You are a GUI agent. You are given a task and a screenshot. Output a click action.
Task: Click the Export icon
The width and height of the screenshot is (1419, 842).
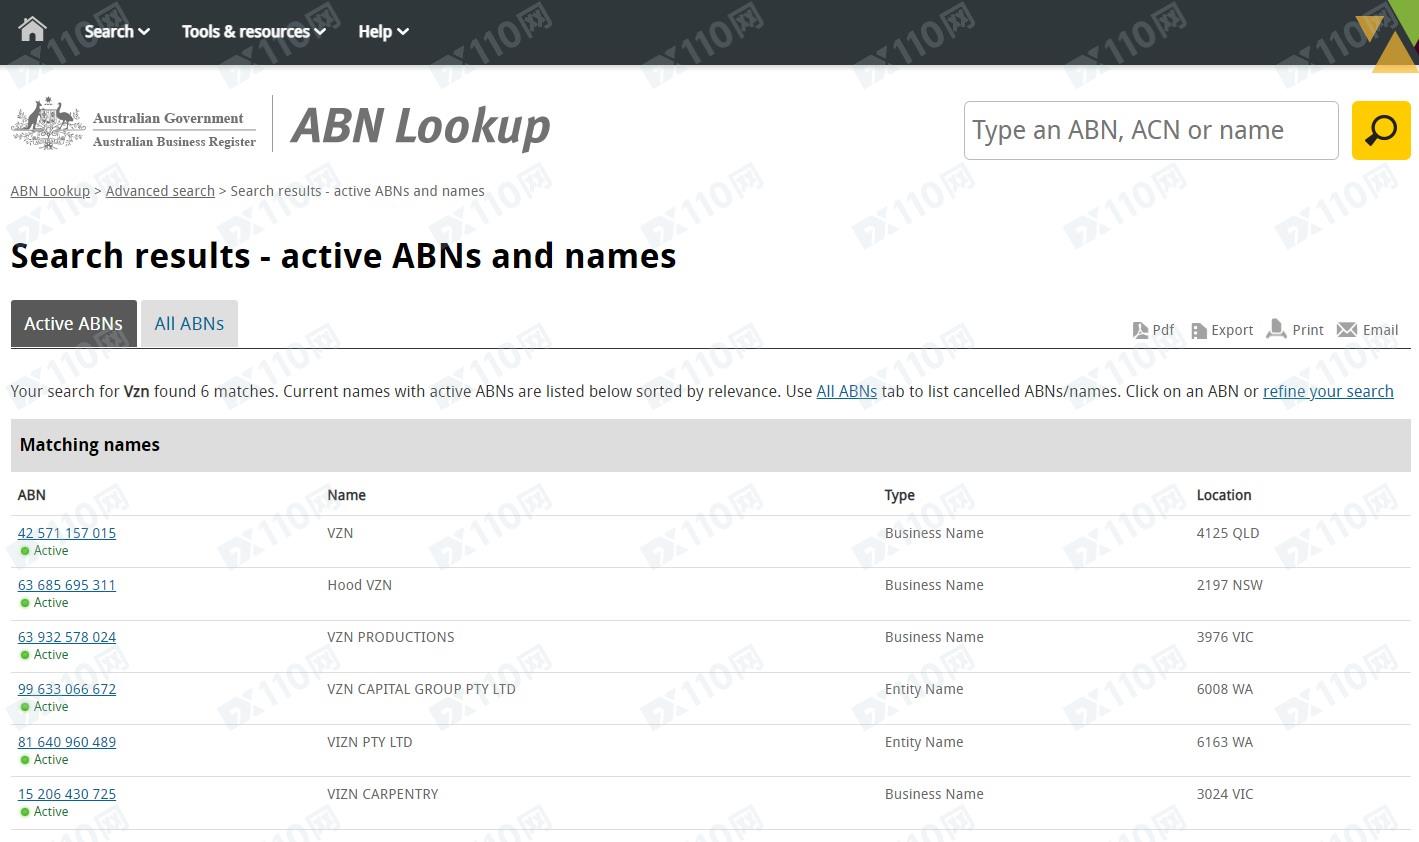tap(1199, 330)
